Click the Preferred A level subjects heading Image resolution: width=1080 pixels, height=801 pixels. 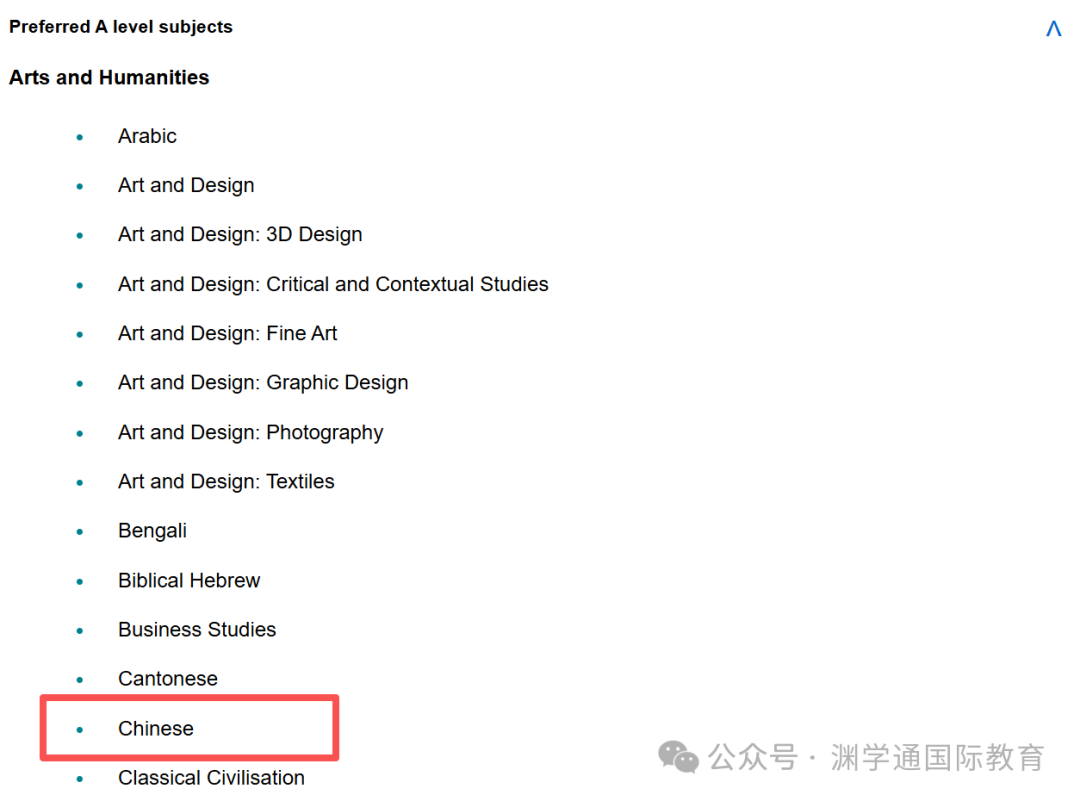click(x=121, y=27)
